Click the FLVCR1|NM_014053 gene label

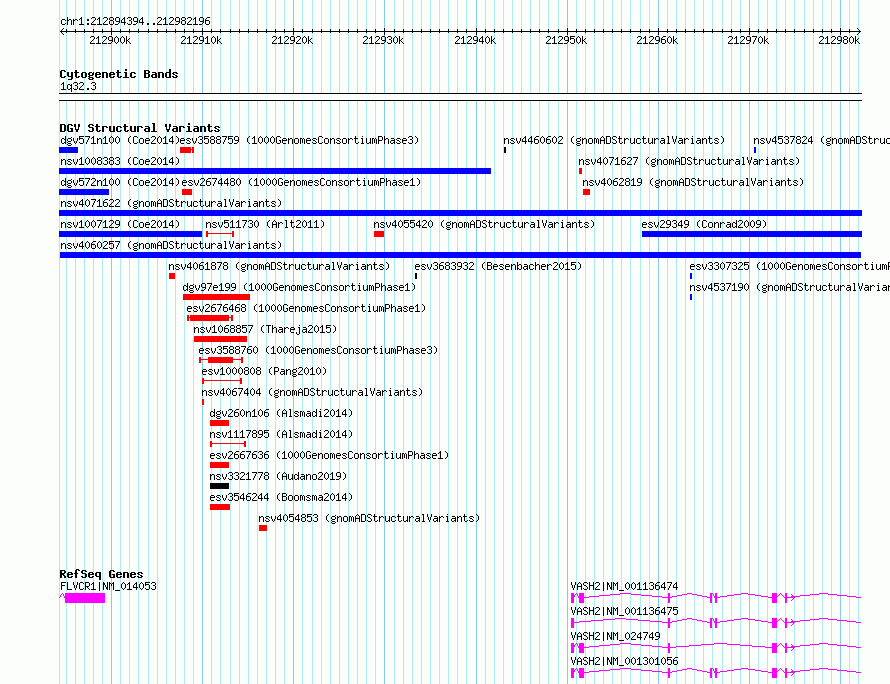[108, 586]
